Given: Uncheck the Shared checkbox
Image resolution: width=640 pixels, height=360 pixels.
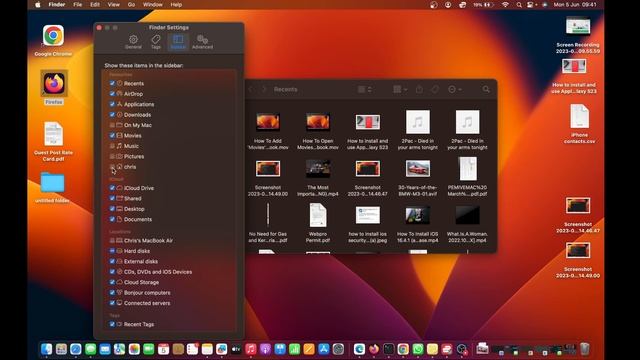Looking at the screenshot, I should click(112, 198).
